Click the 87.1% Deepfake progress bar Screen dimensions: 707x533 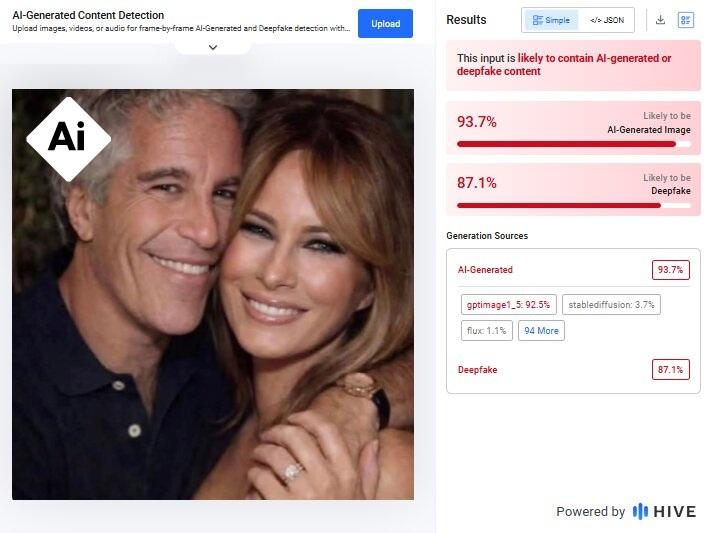point(573,205)
